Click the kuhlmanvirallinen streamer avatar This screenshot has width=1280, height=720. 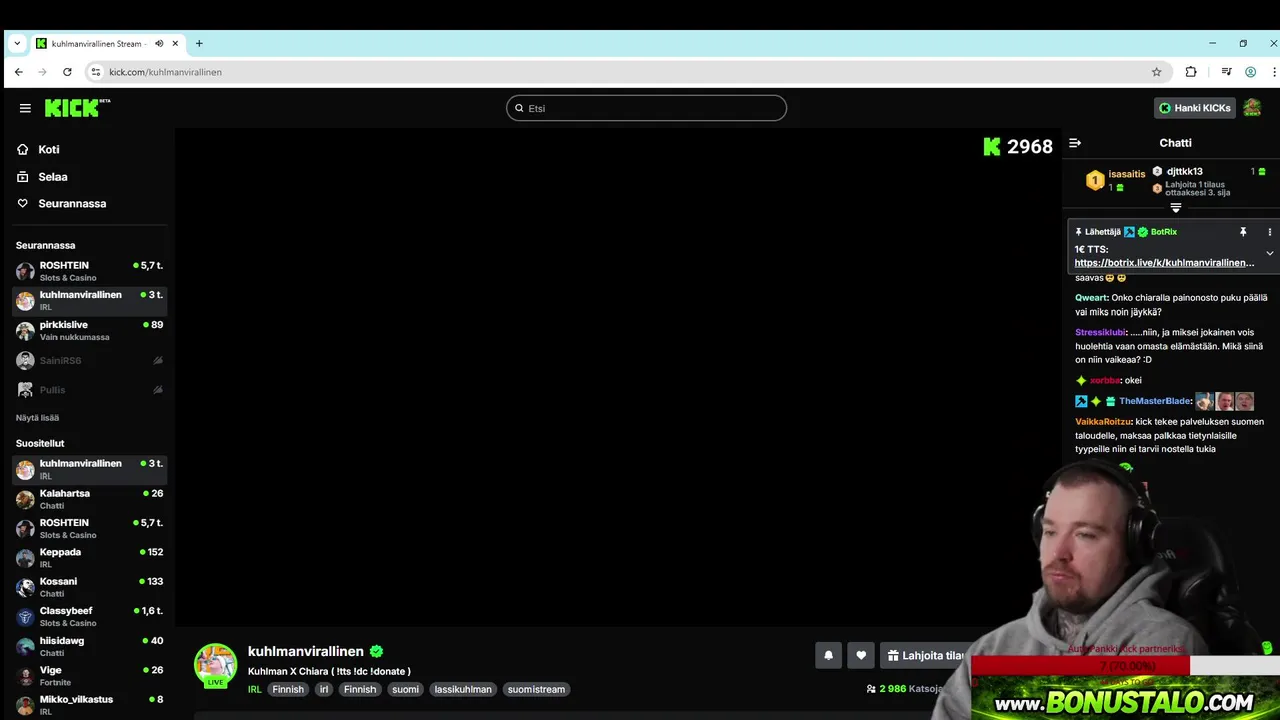click(215, 665)
